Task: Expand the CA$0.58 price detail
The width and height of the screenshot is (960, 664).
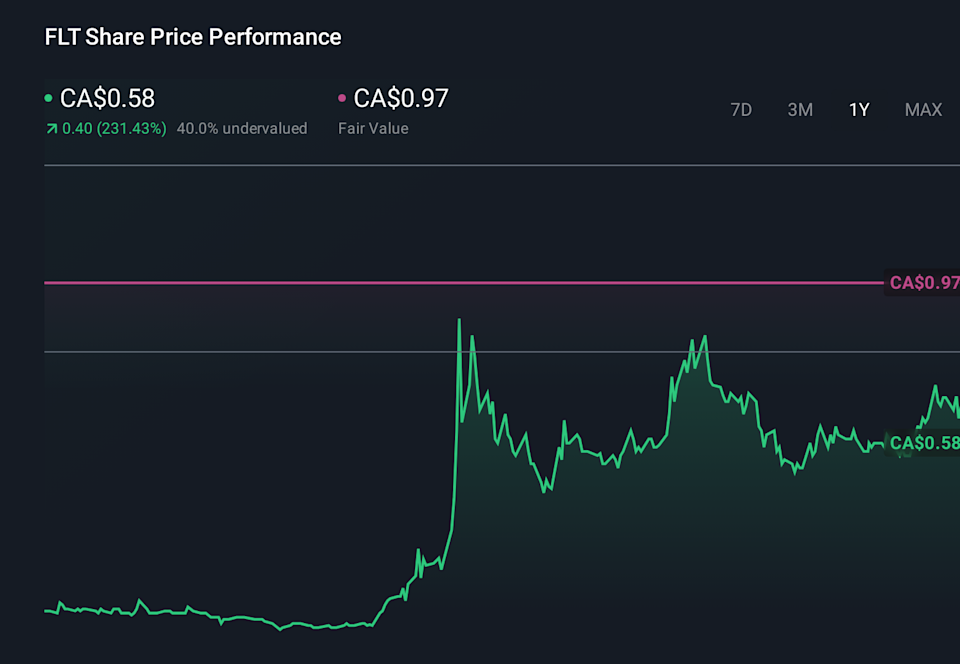Action: (107, 98)
